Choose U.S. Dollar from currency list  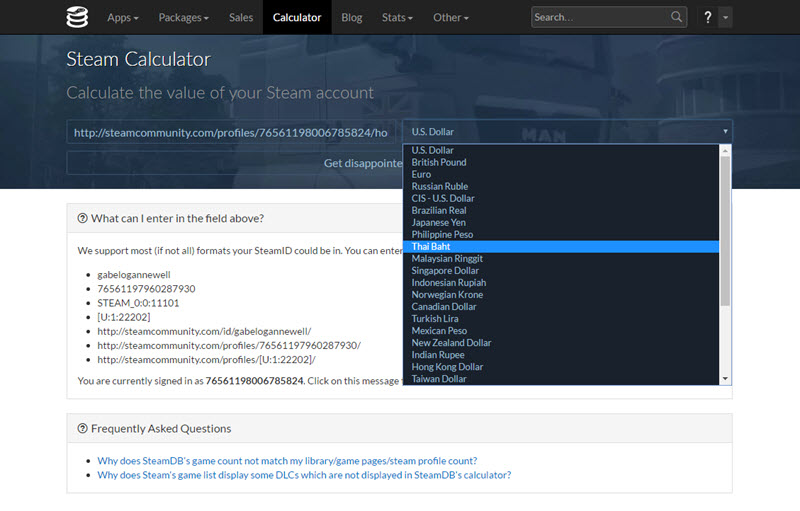[561, 150]
